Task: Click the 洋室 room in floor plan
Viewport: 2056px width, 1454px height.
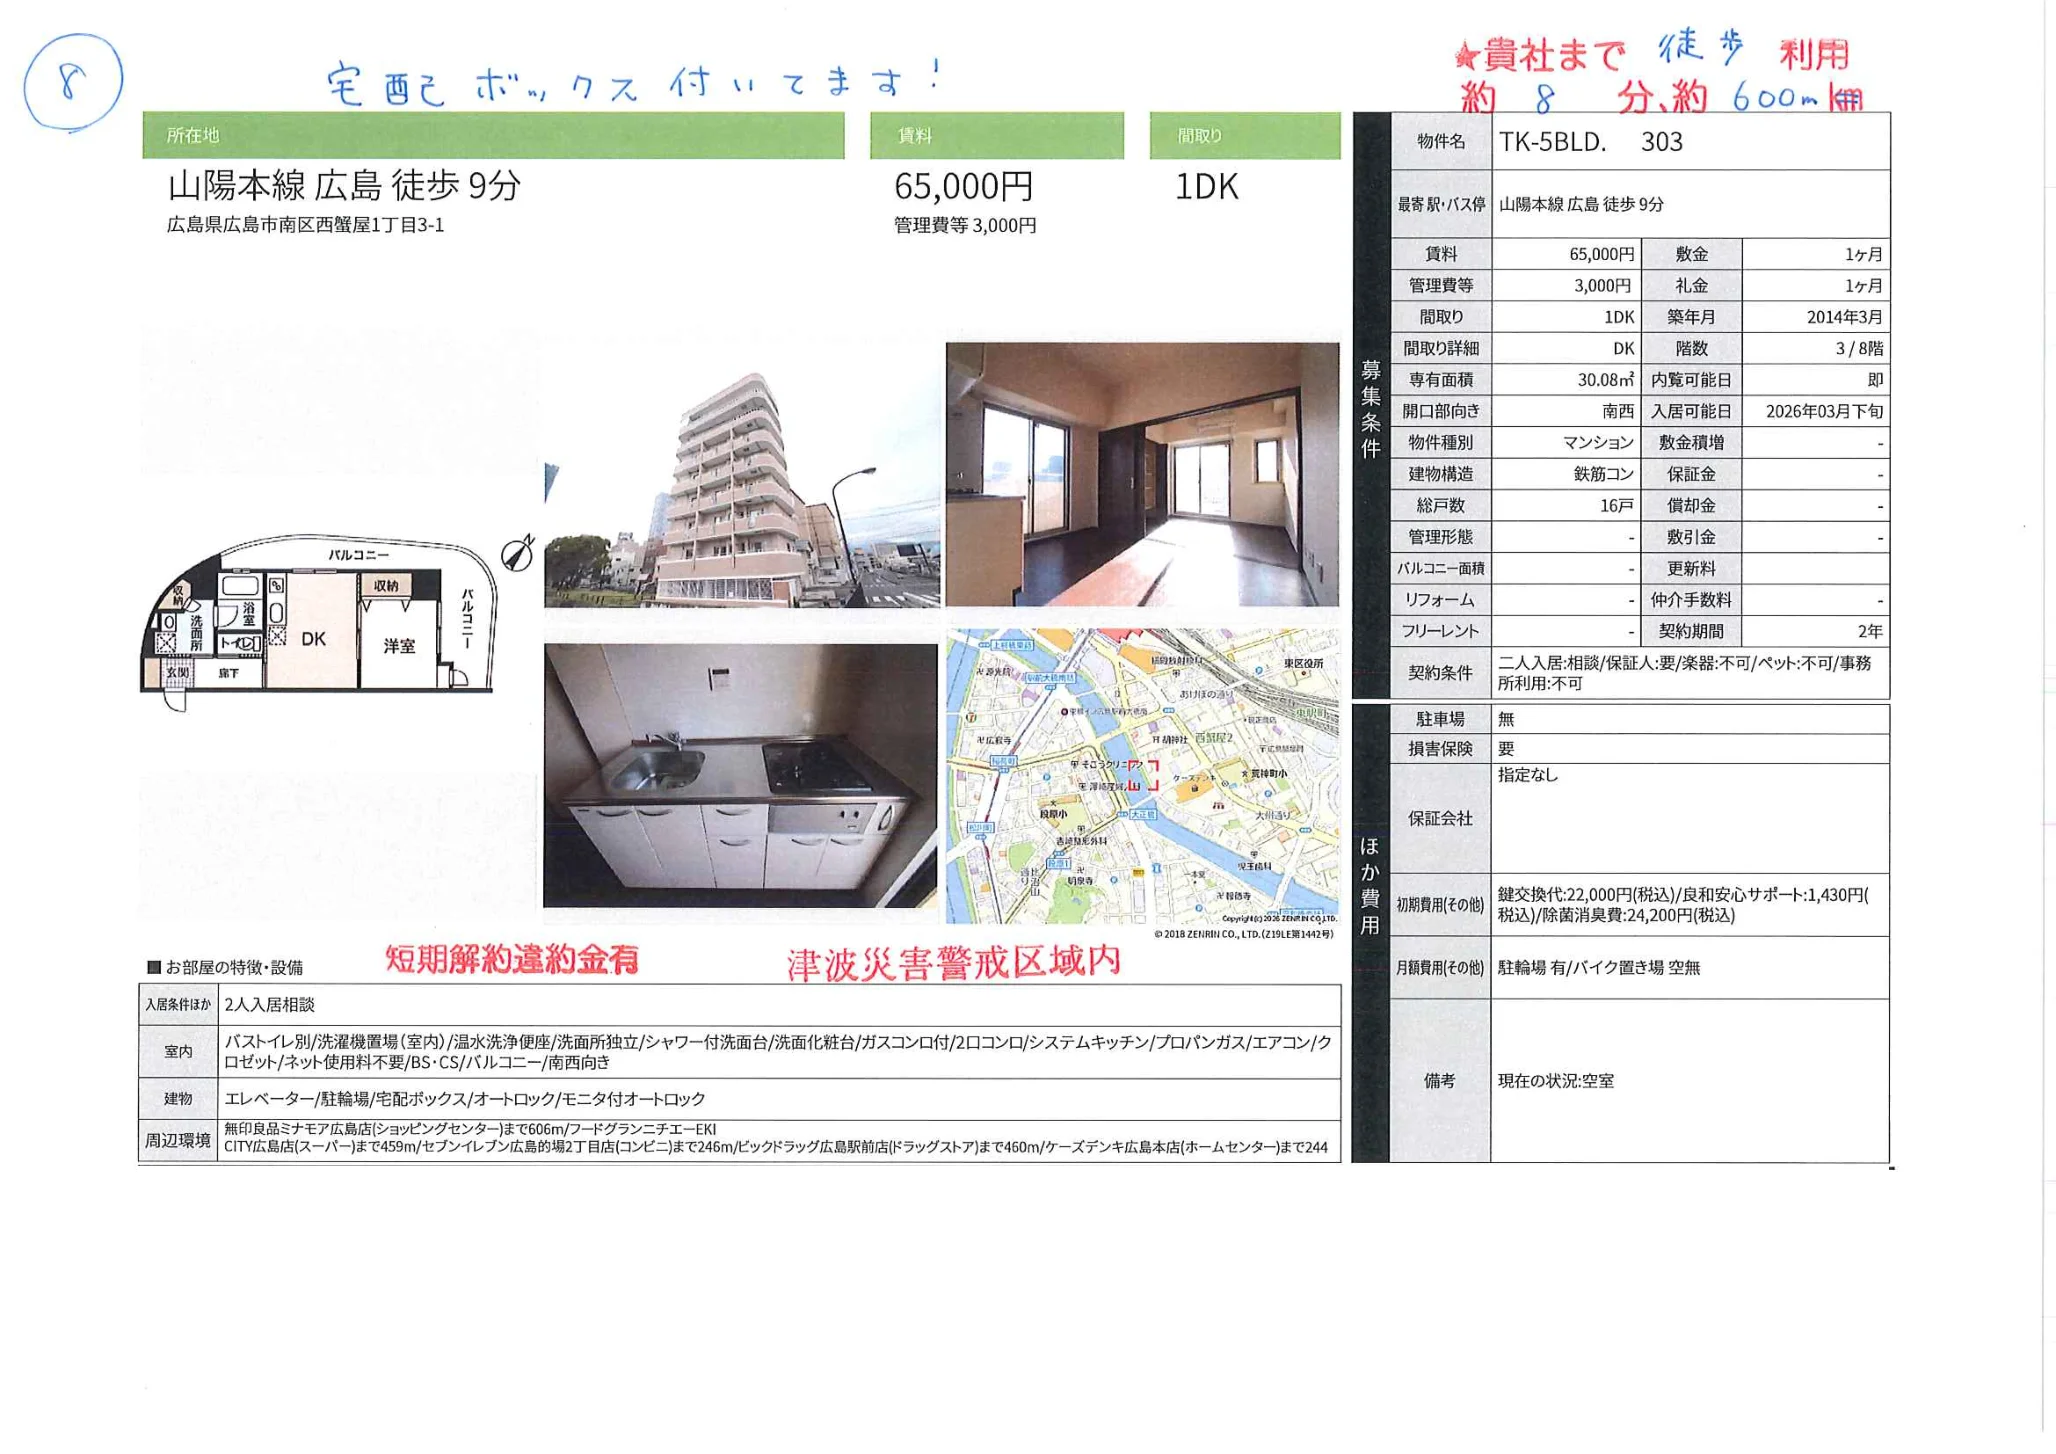Action: pyautogui.click(x=399, y=646)
